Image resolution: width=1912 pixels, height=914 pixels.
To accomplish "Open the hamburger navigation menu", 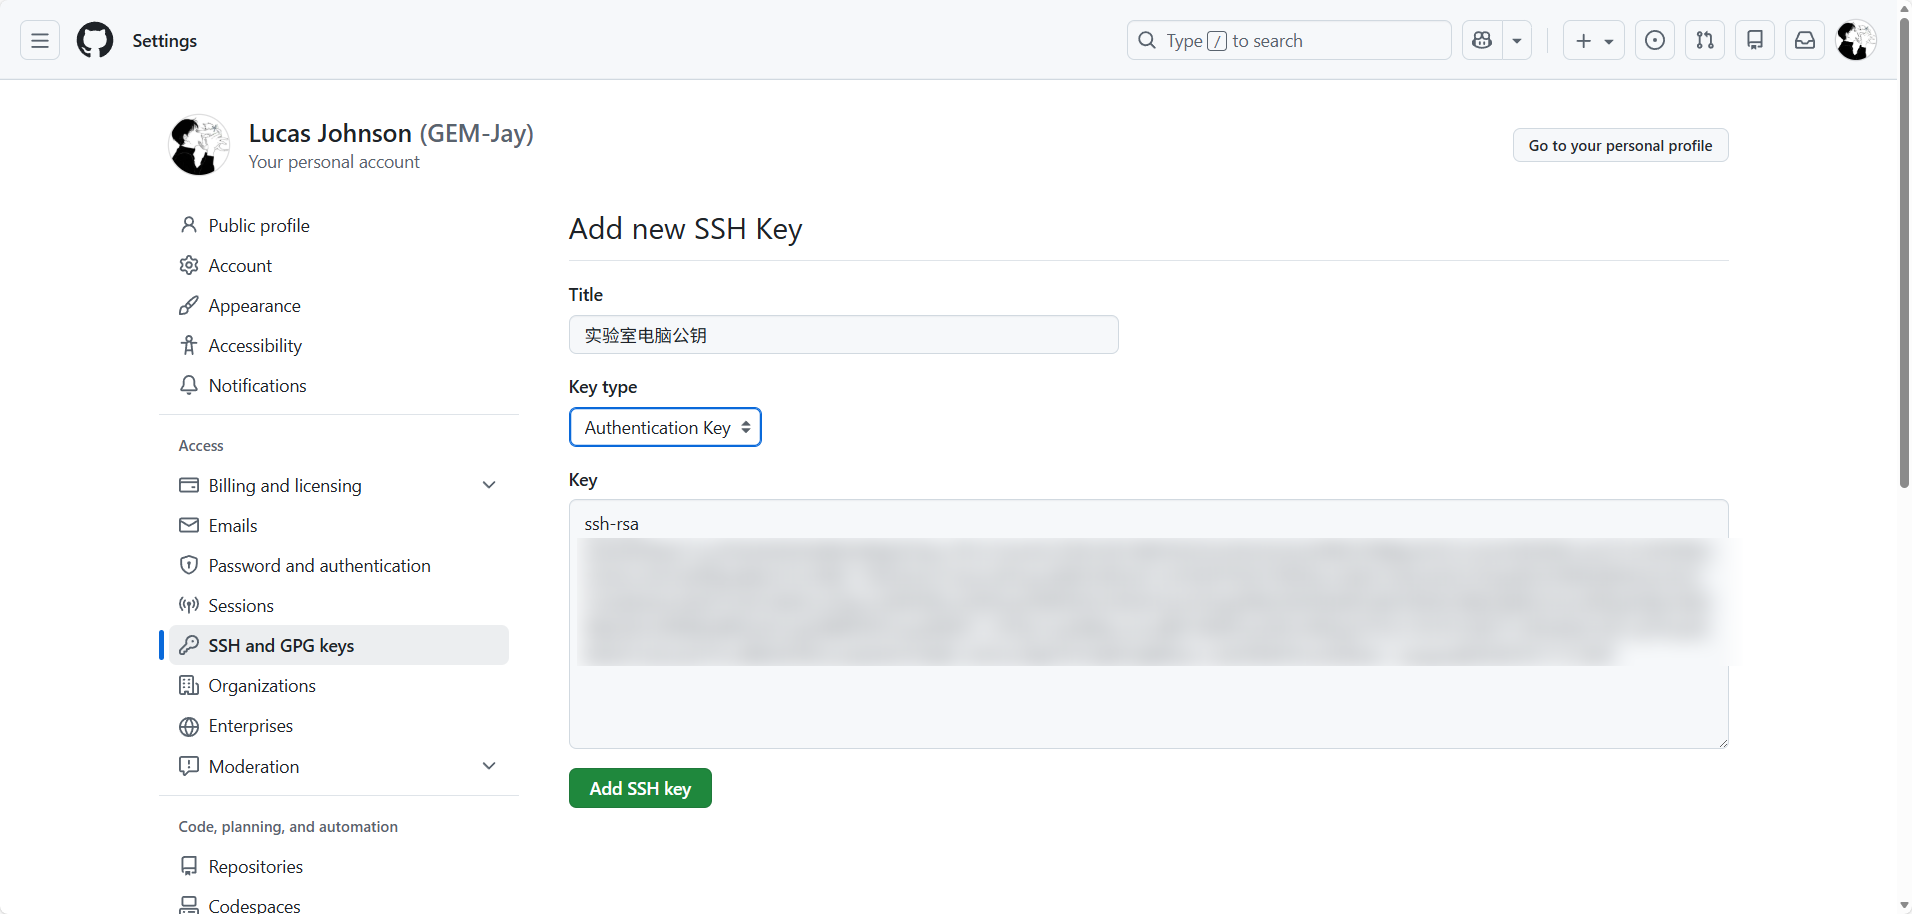I will pyautogui.click(x=40, y=40).
